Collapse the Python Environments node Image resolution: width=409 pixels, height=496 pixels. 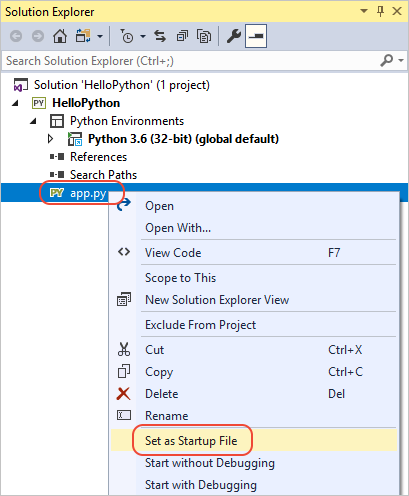click(x=33, y=121)
